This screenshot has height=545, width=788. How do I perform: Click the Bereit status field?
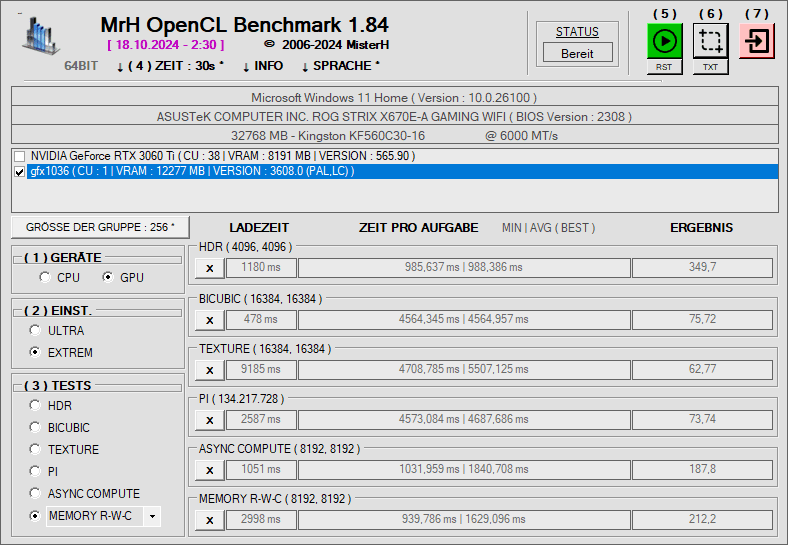(x=577, y=53)
